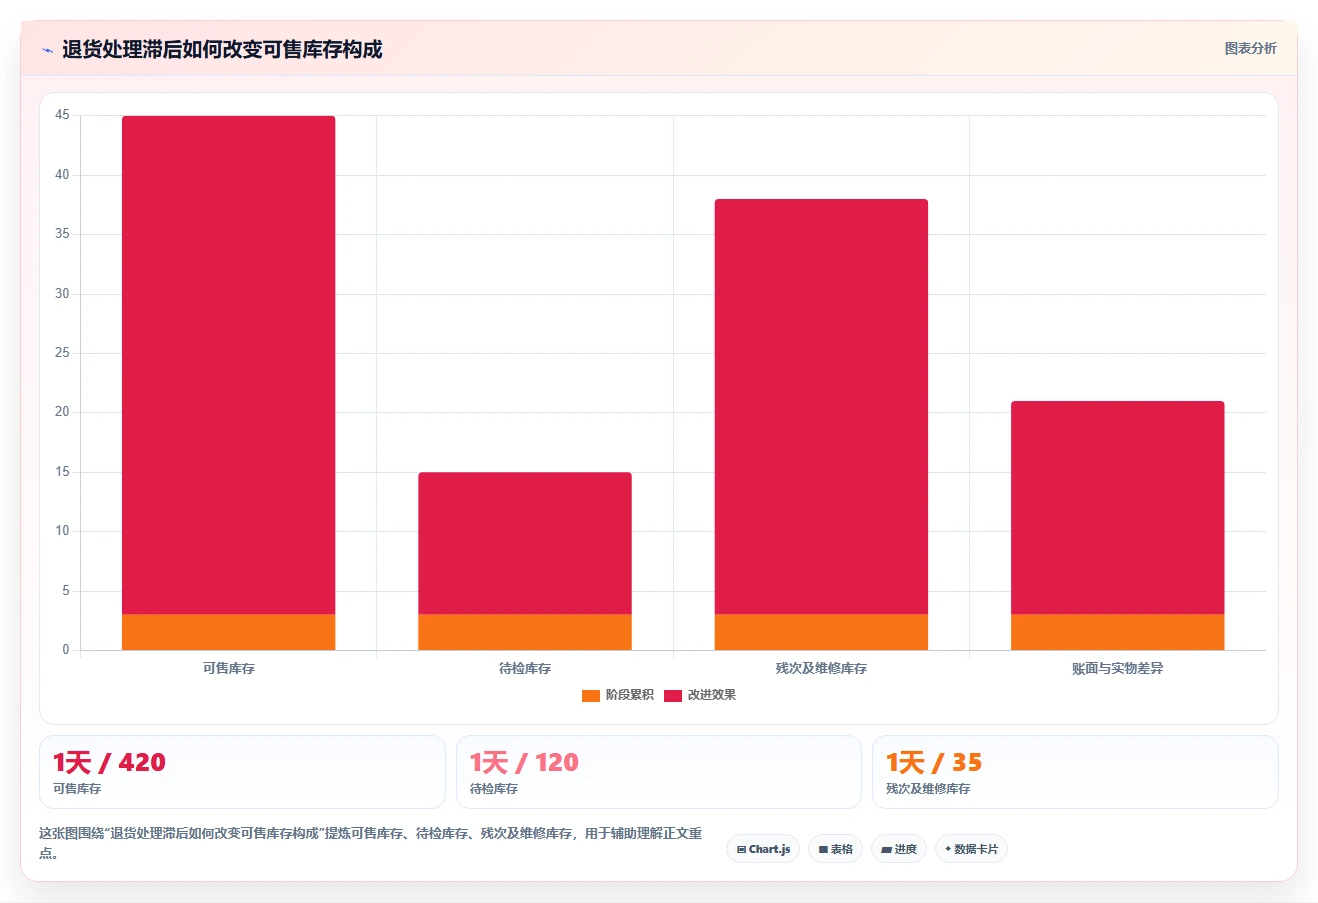Viewport: 1318px width, 903px height.
Task: Select the 表格 tag chip
Action: (x=835, y=849)
